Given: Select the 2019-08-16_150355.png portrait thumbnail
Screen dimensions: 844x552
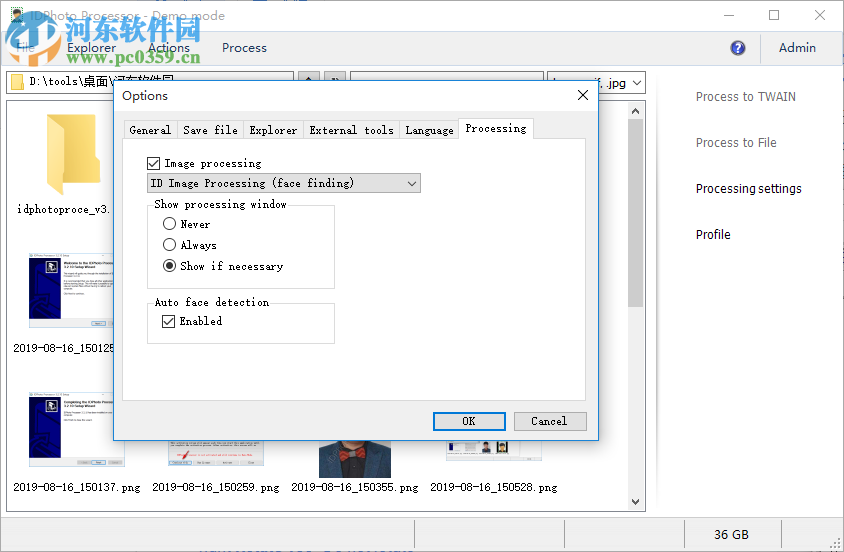Looking at the screenshot, I should coord(355,459).
